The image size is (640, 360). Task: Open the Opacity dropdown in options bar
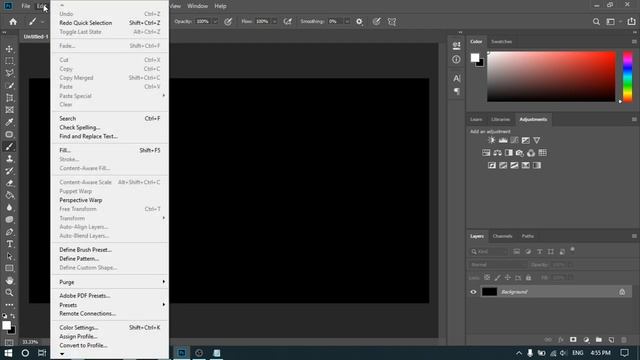click(215, 22)
